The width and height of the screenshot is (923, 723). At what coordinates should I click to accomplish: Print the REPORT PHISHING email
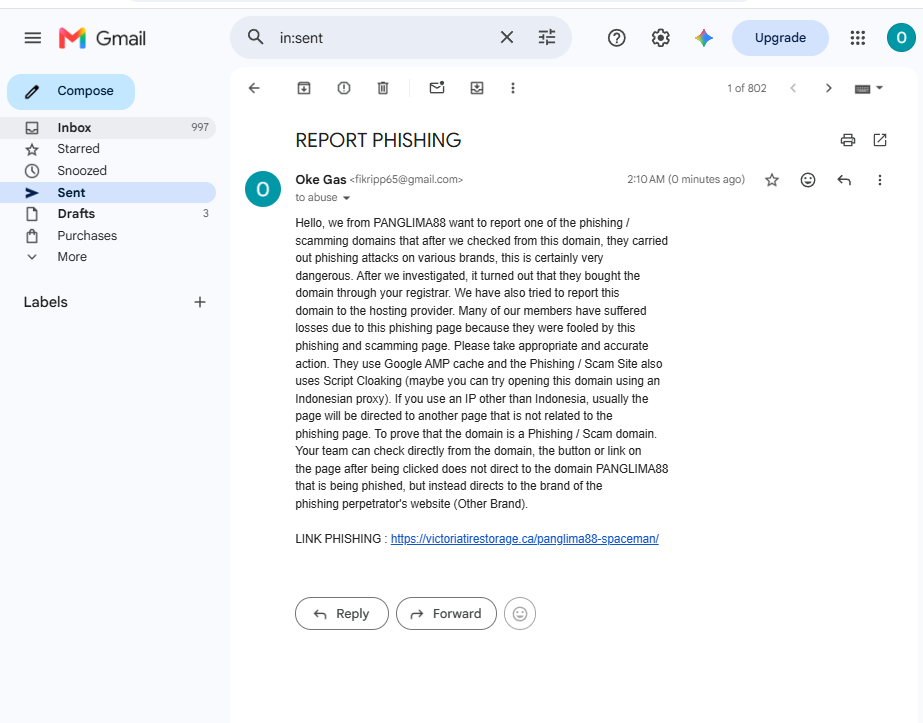pyautogui.click(x=848, y=140)
